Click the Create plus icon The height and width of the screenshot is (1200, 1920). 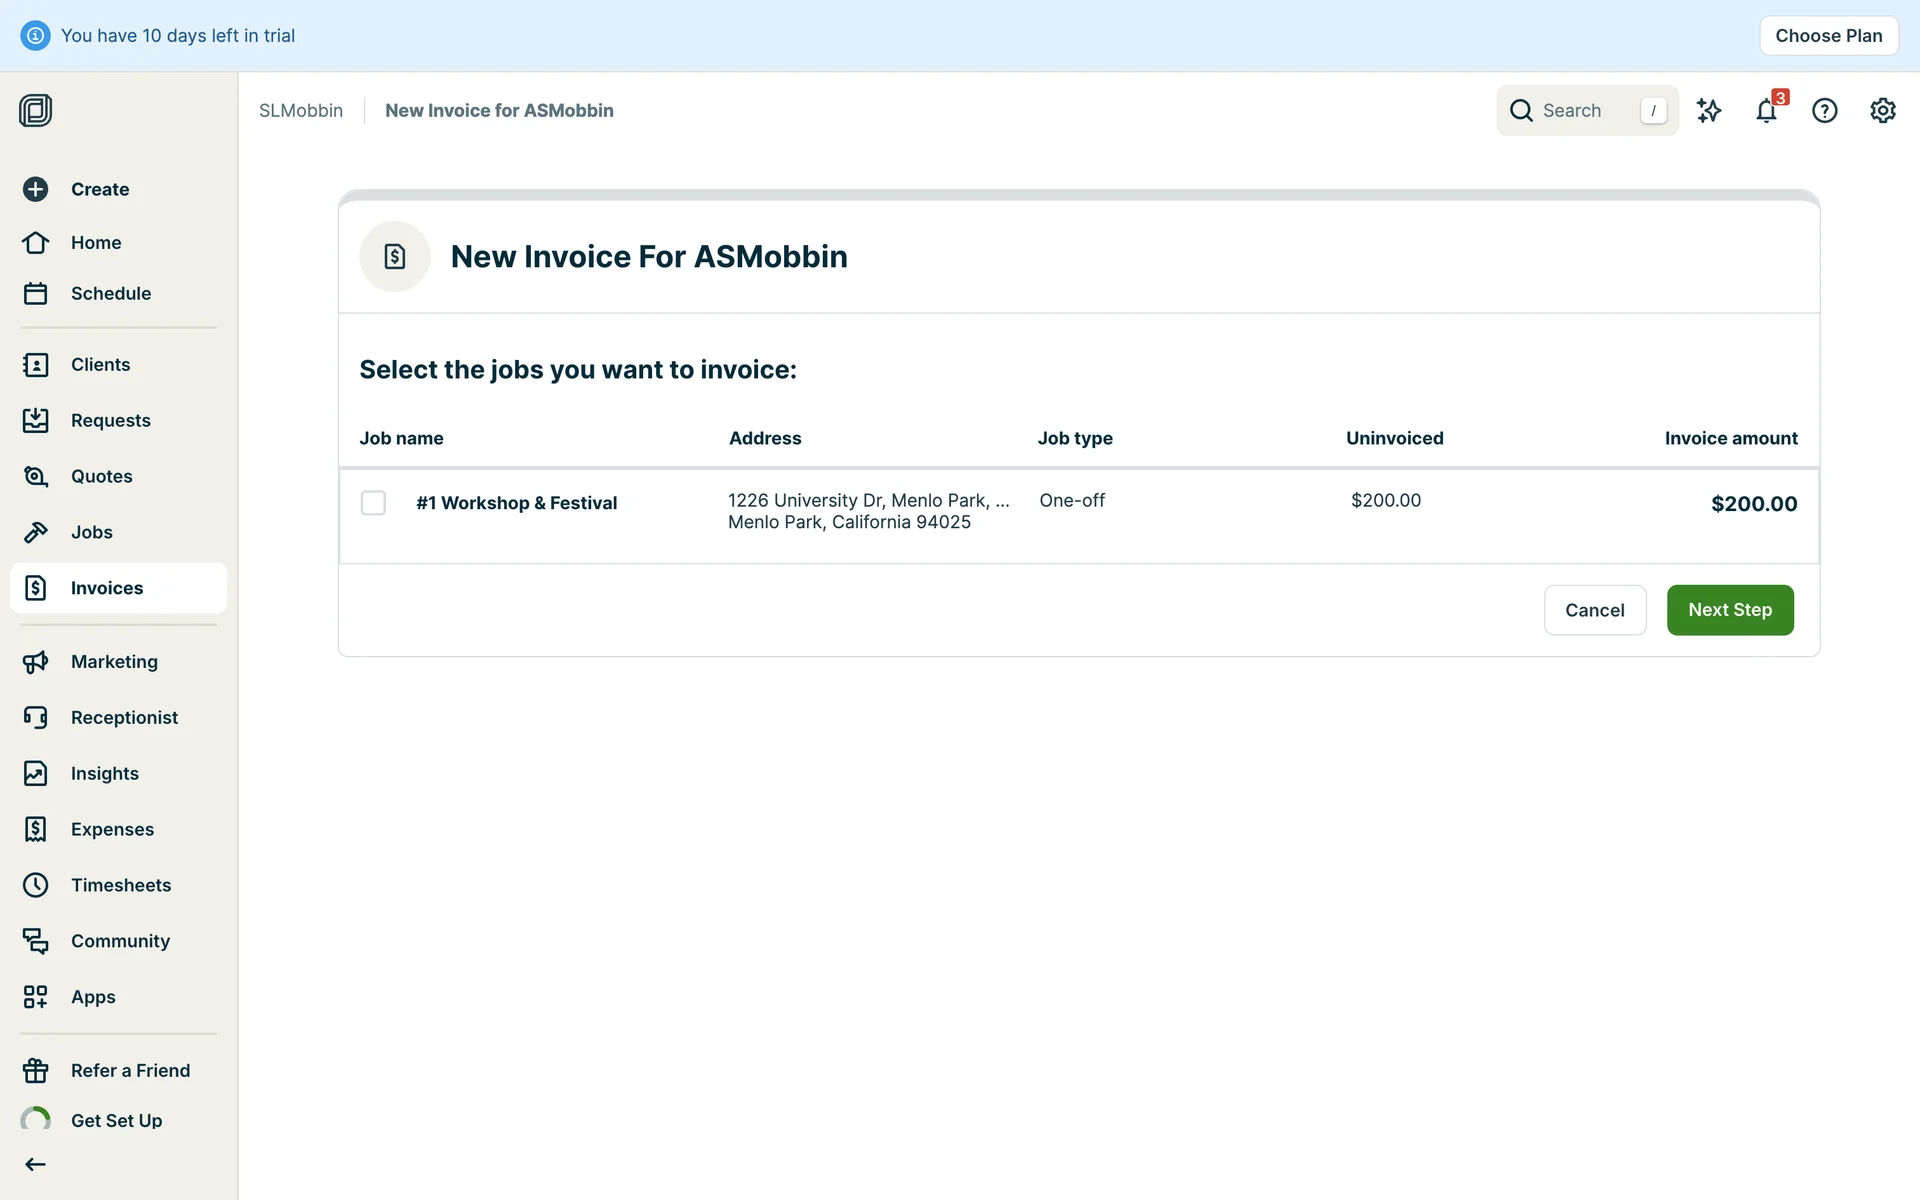[36, 189]
